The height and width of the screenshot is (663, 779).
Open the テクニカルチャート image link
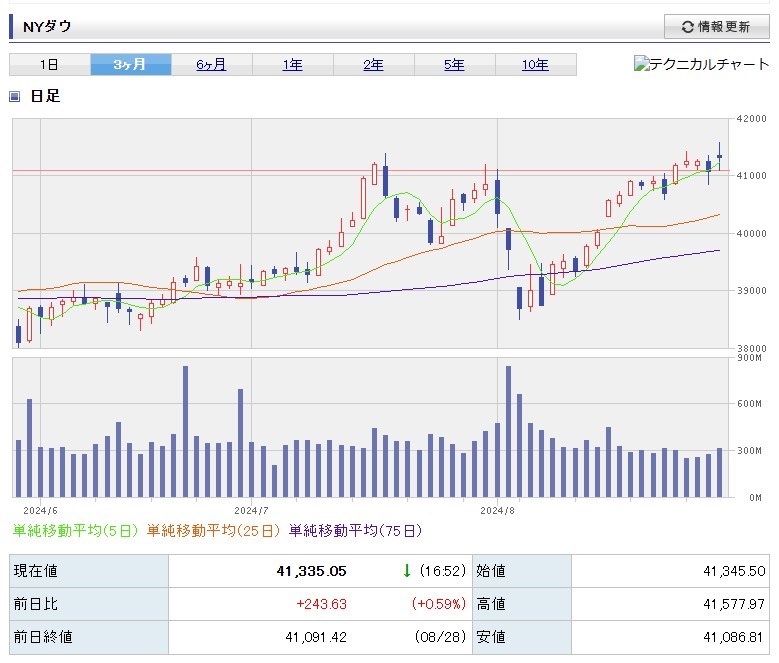[701, 64]
